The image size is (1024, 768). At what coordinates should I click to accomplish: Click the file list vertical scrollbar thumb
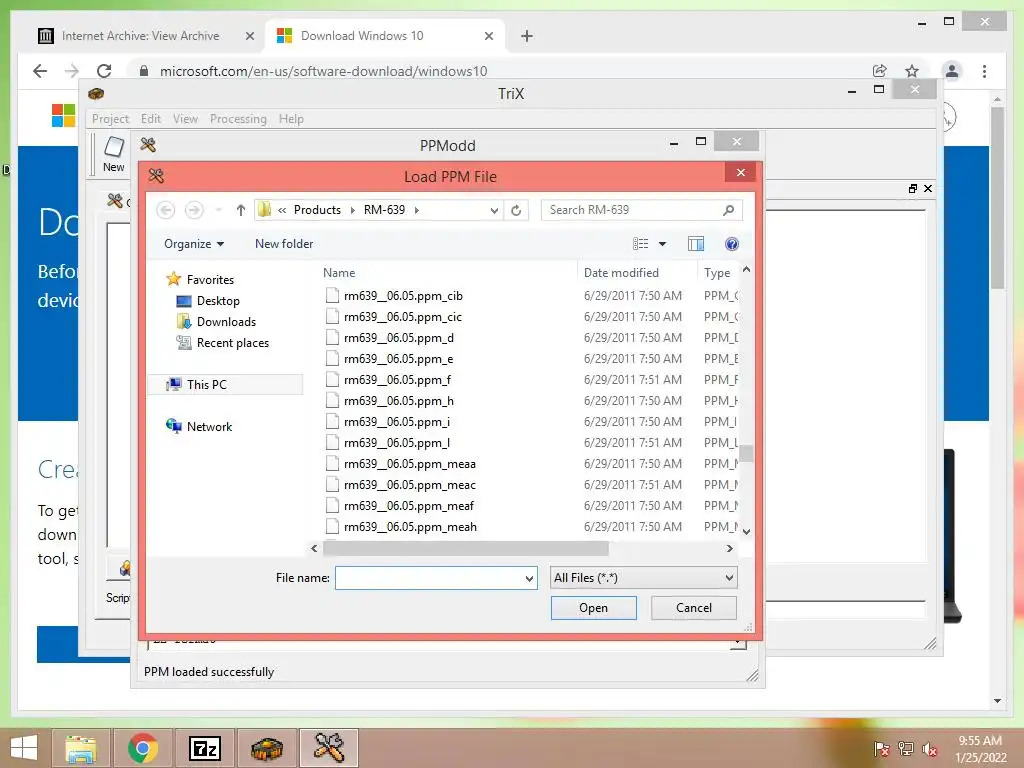click(x=746, y=453)
